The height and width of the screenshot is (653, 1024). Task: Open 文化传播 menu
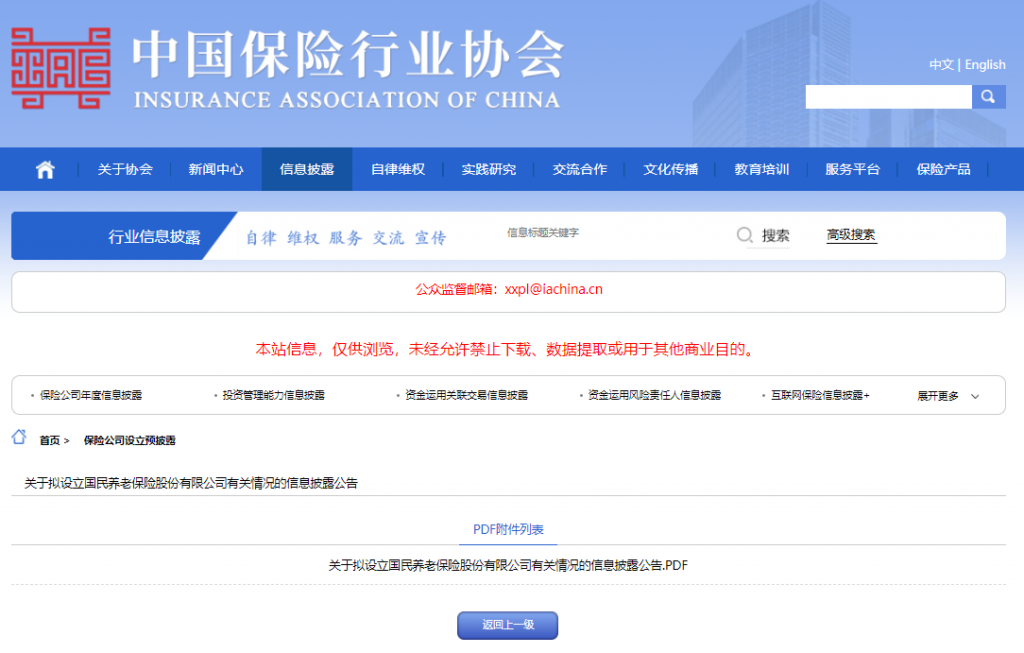pos(671,170)
